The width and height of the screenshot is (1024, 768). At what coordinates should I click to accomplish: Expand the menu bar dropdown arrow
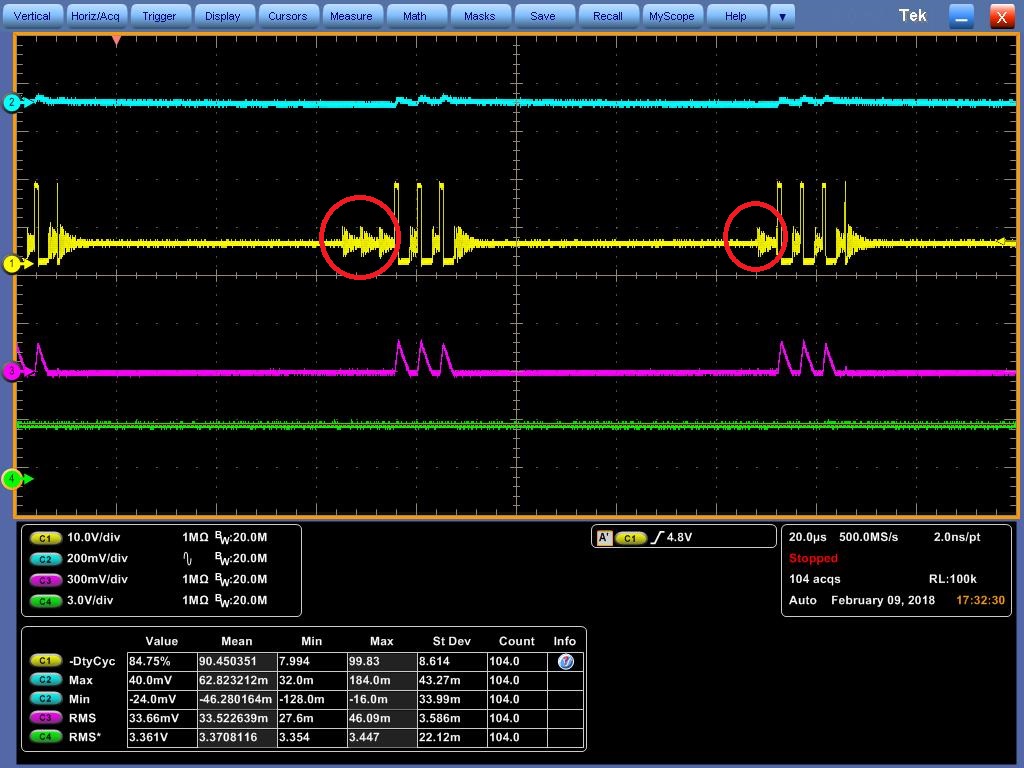(782, 16)
